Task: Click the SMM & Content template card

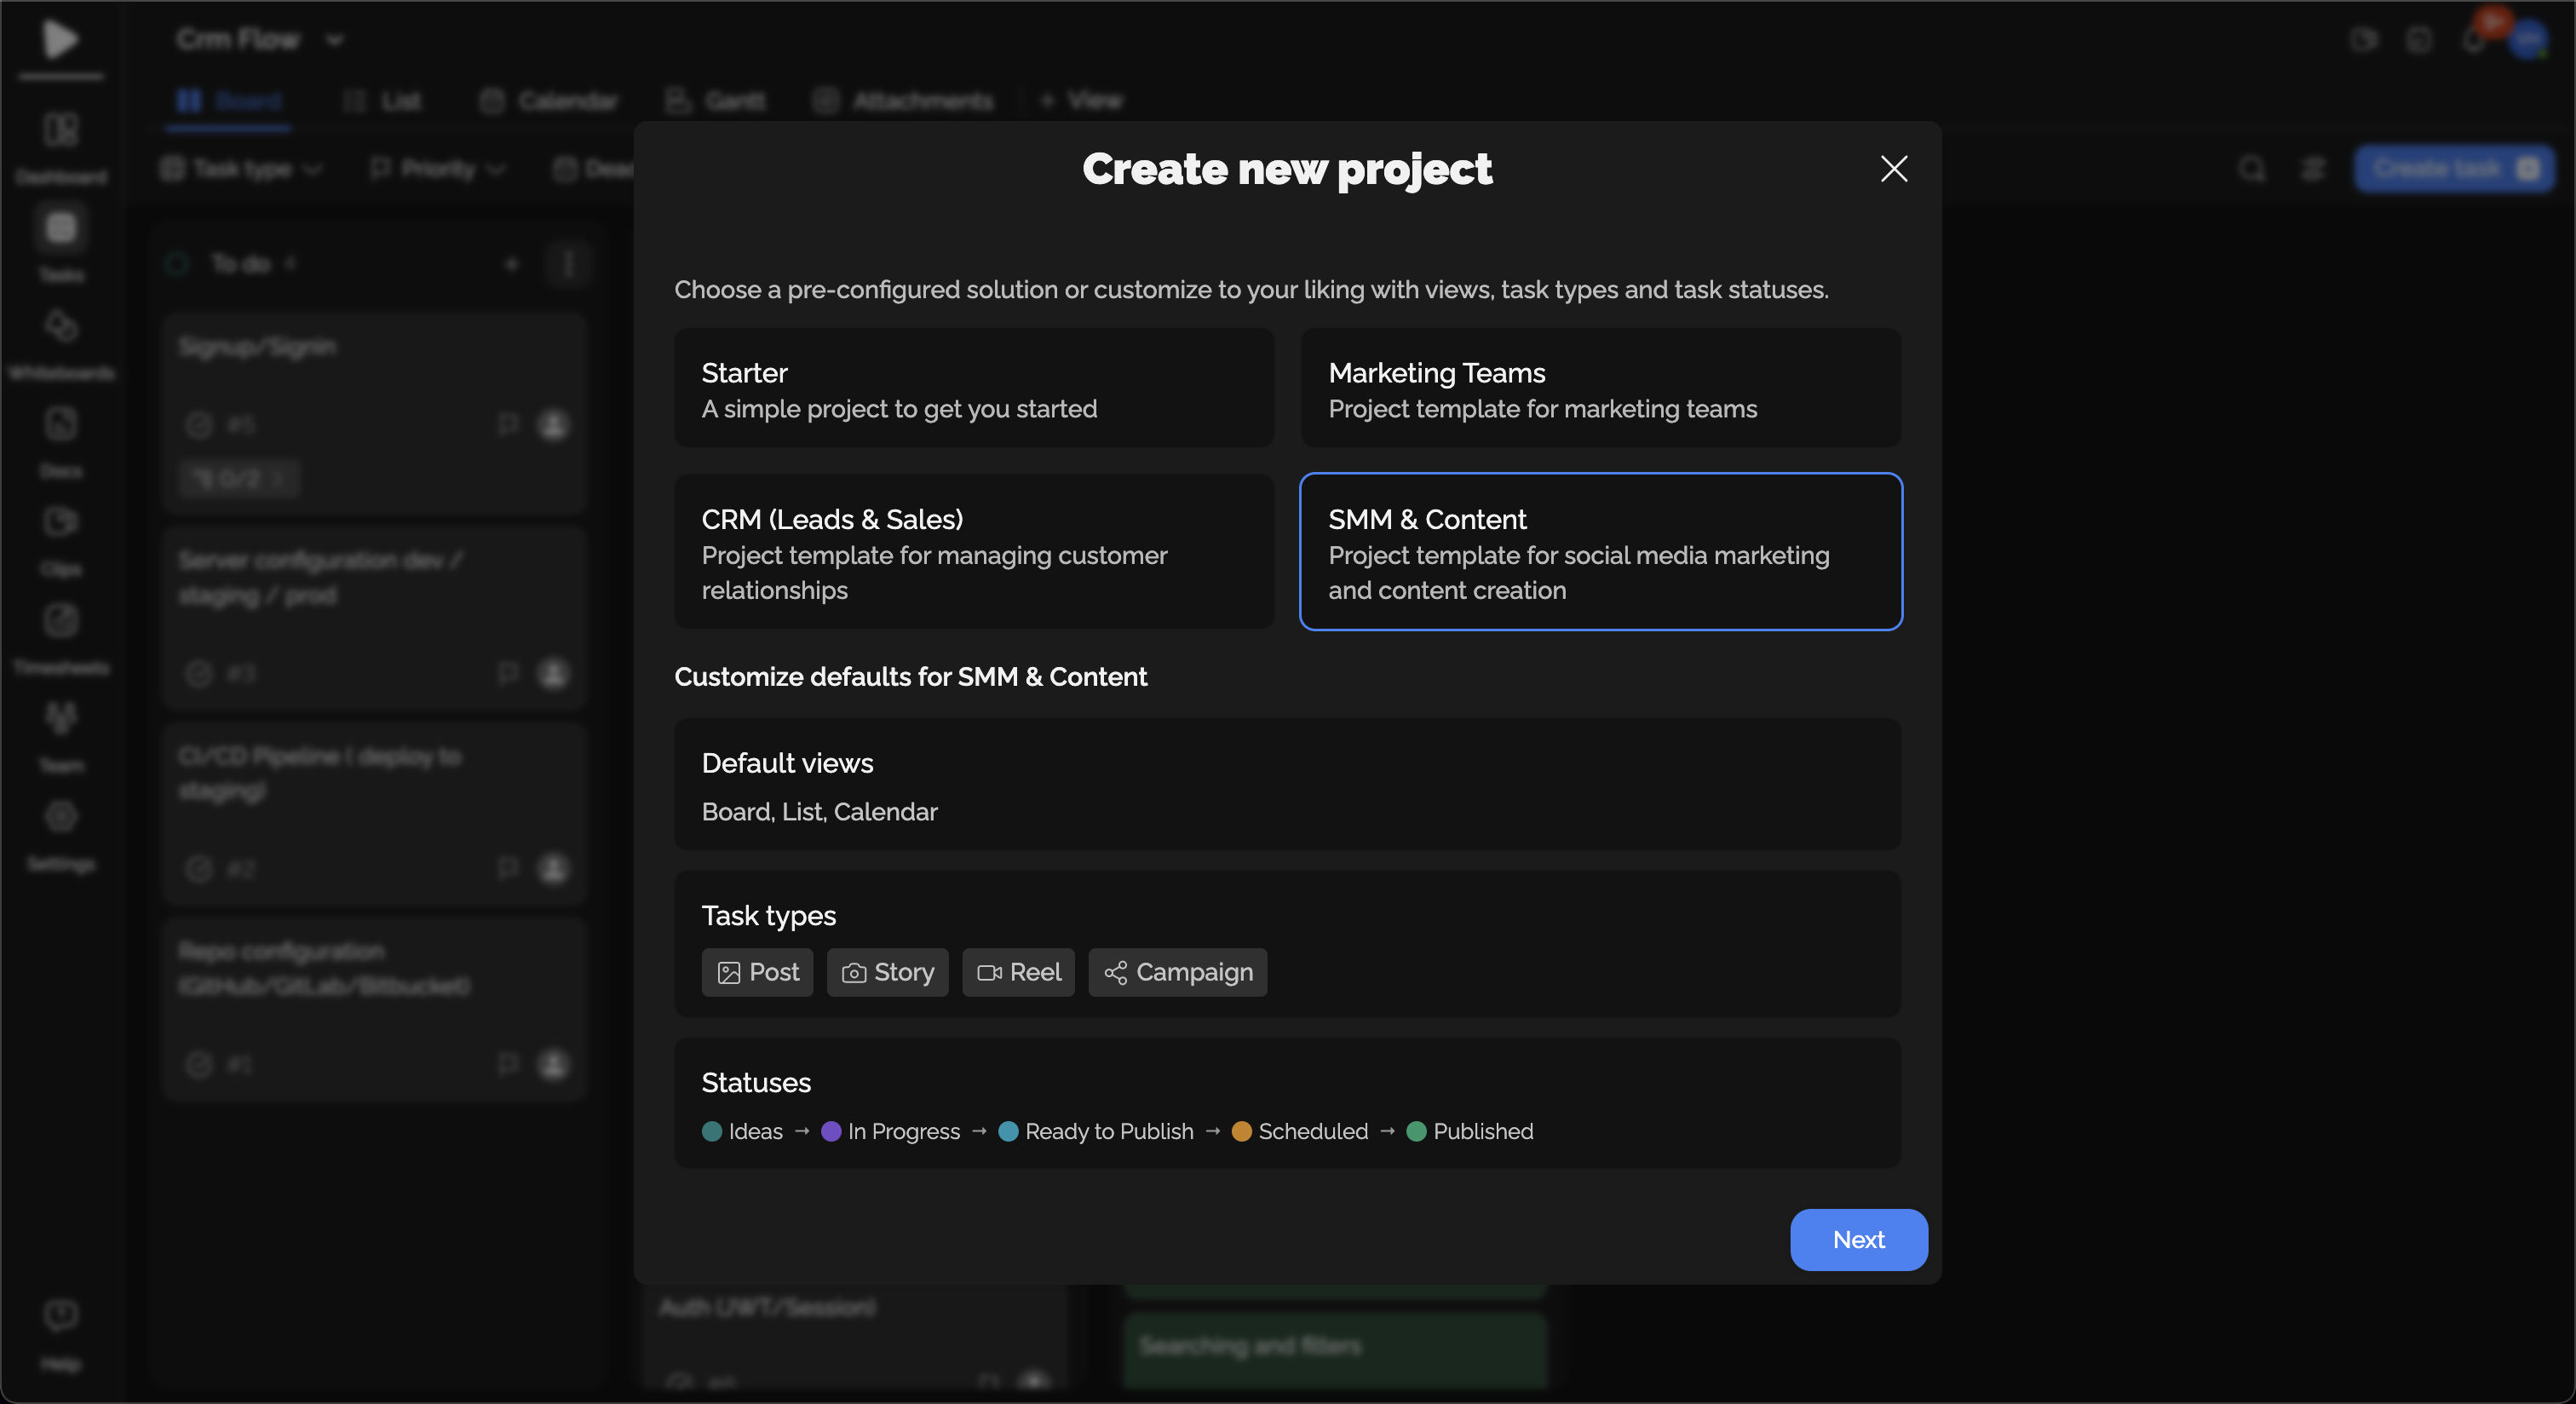Action: coord(1600,552)
